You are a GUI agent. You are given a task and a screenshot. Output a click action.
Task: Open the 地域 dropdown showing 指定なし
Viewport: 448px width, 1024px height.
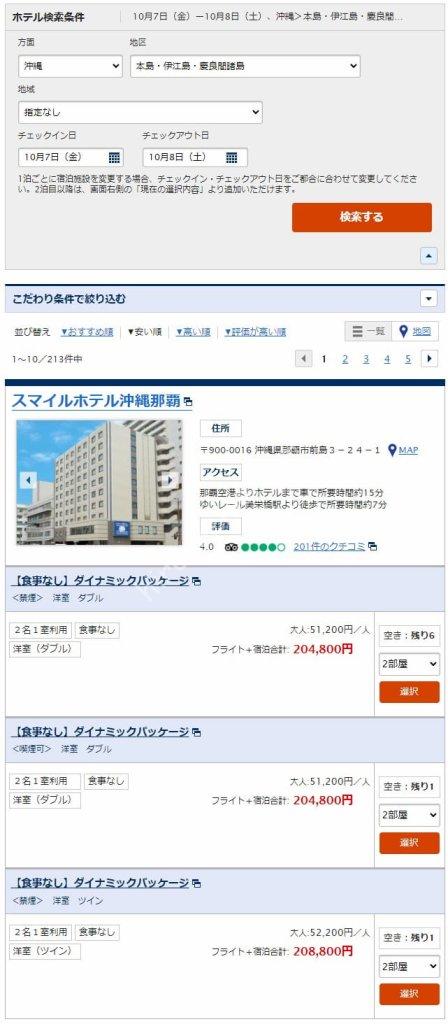click(140, 112)
